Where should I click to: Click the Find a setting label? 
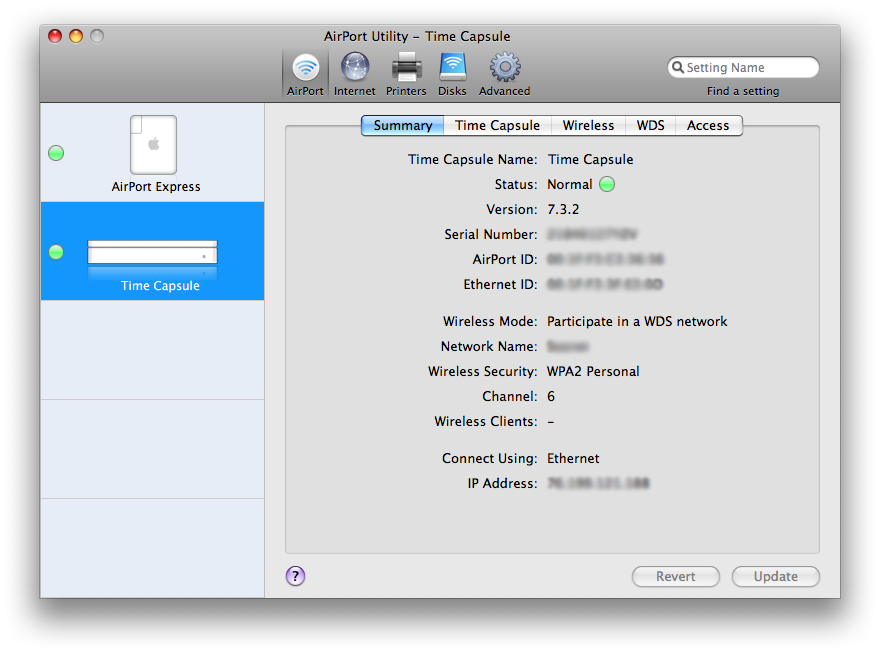(x=742, y=91)
